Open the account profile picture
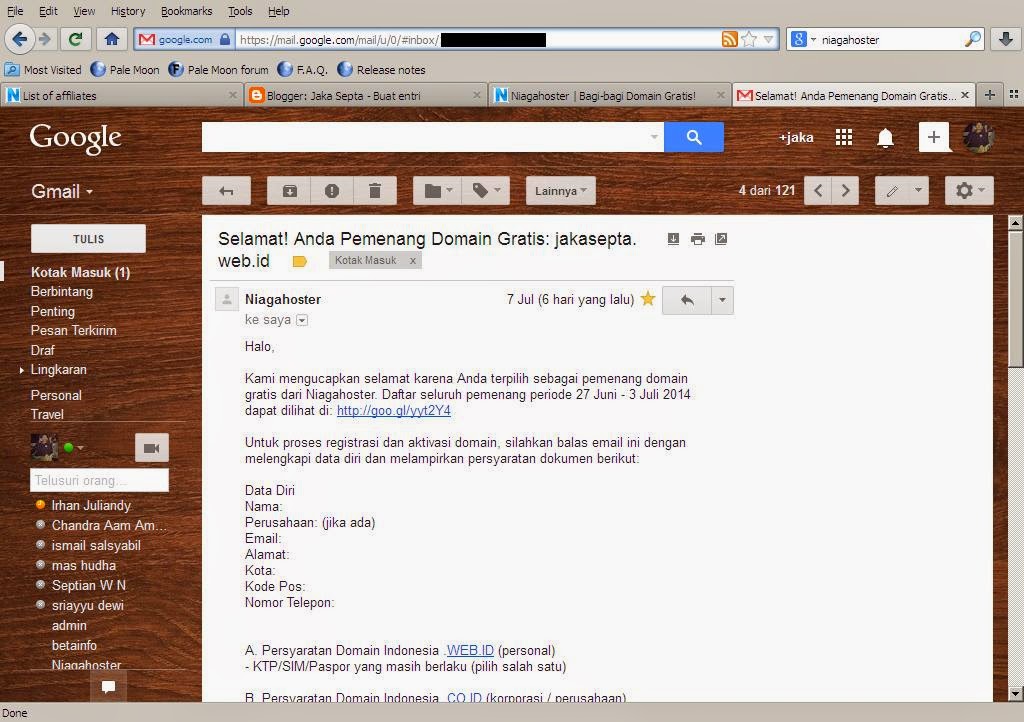The image size is (1024, 722). tap(978, 137)
